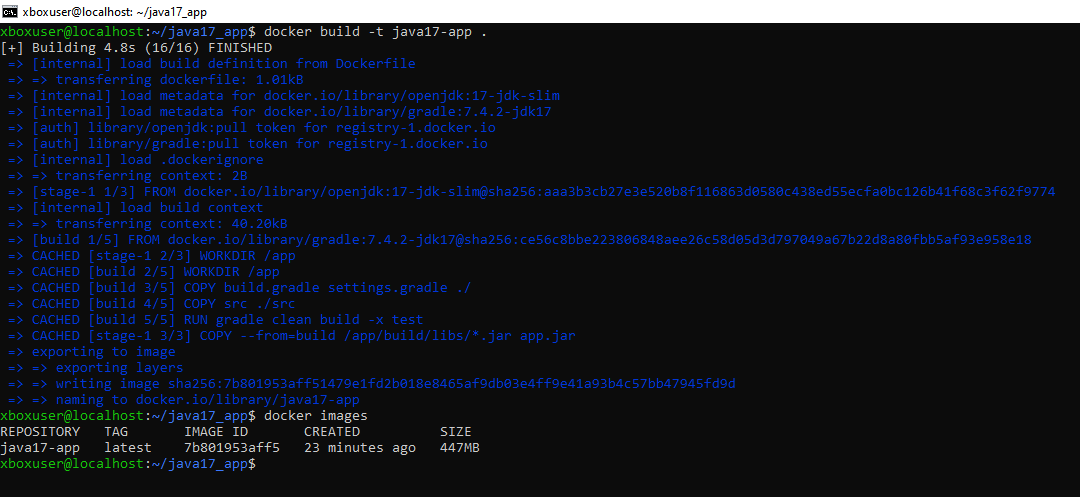Click the 'latest' tag value
Image resolution: width=1080 pixels, height=497 pixels.
coord(128,448)
